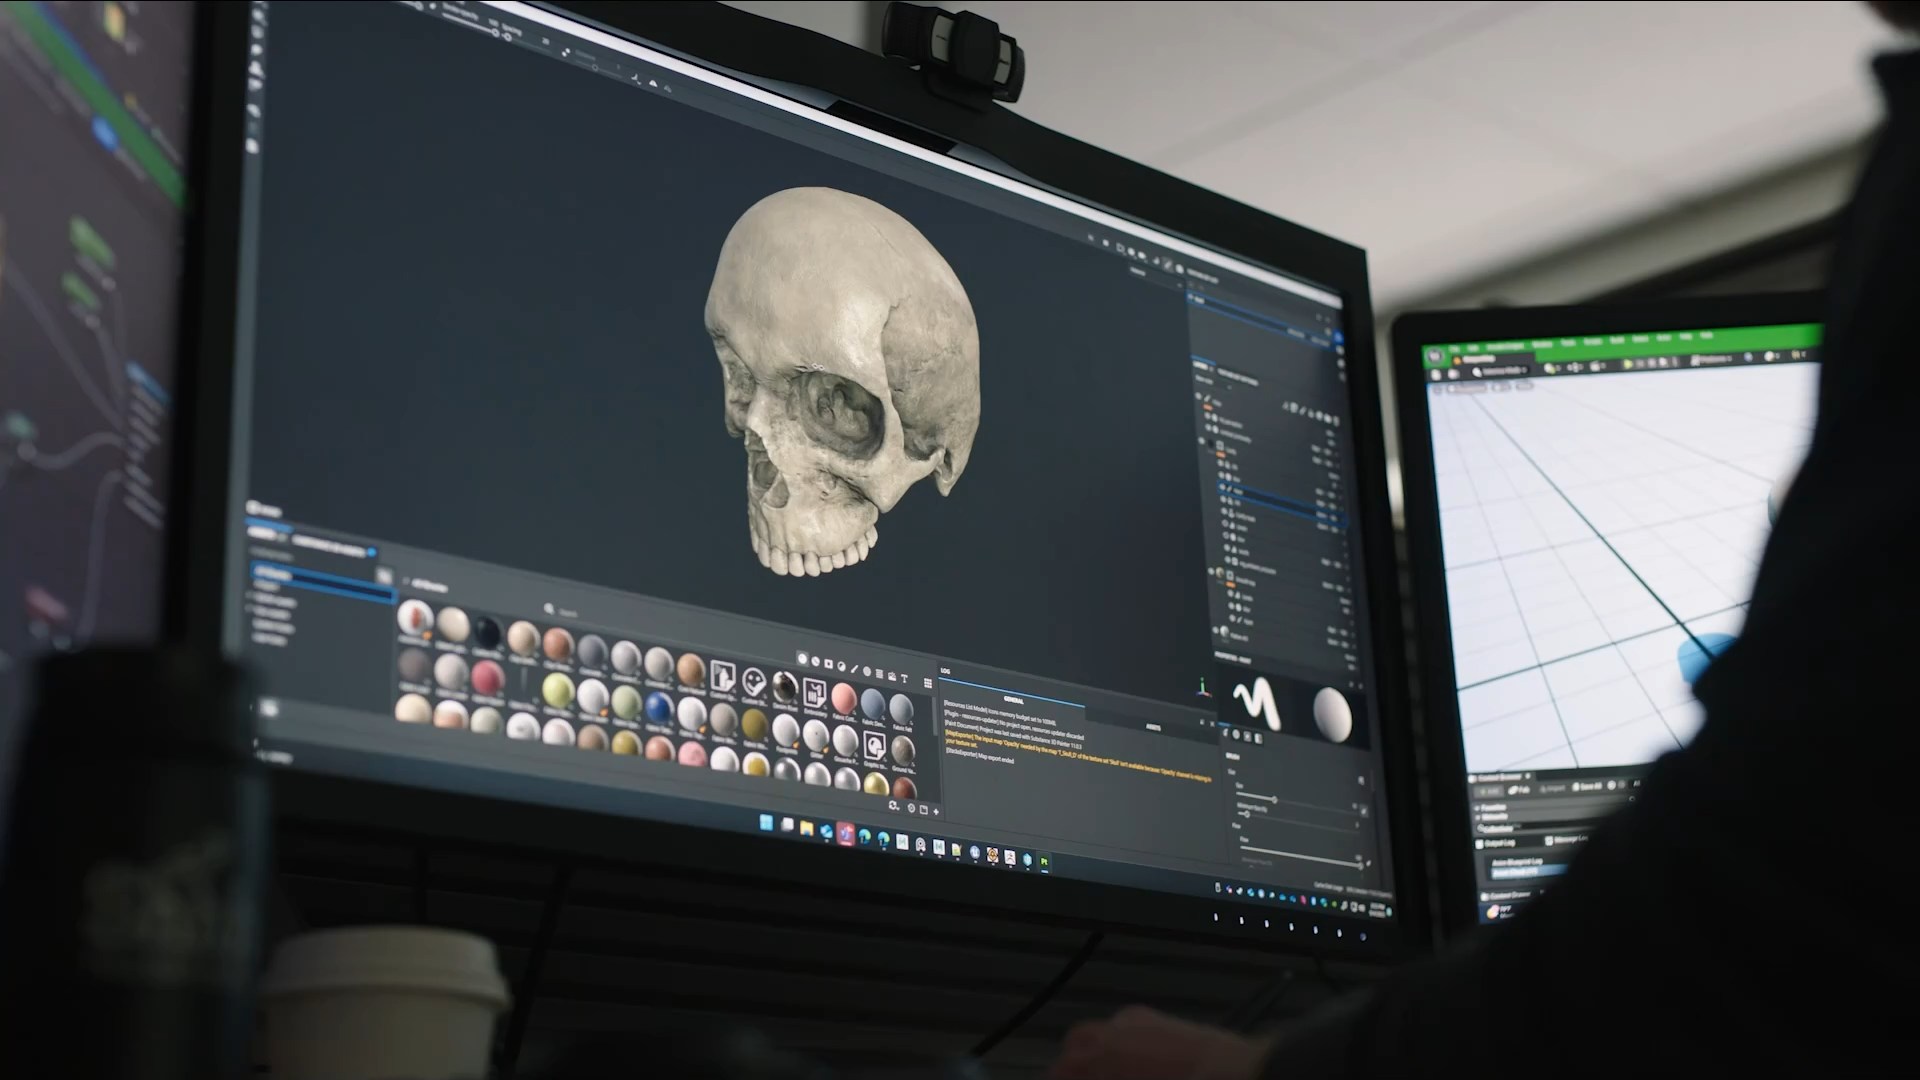Open asset folder icon beside plus
1920x1080 pixels.
click(x=924, y=809)
